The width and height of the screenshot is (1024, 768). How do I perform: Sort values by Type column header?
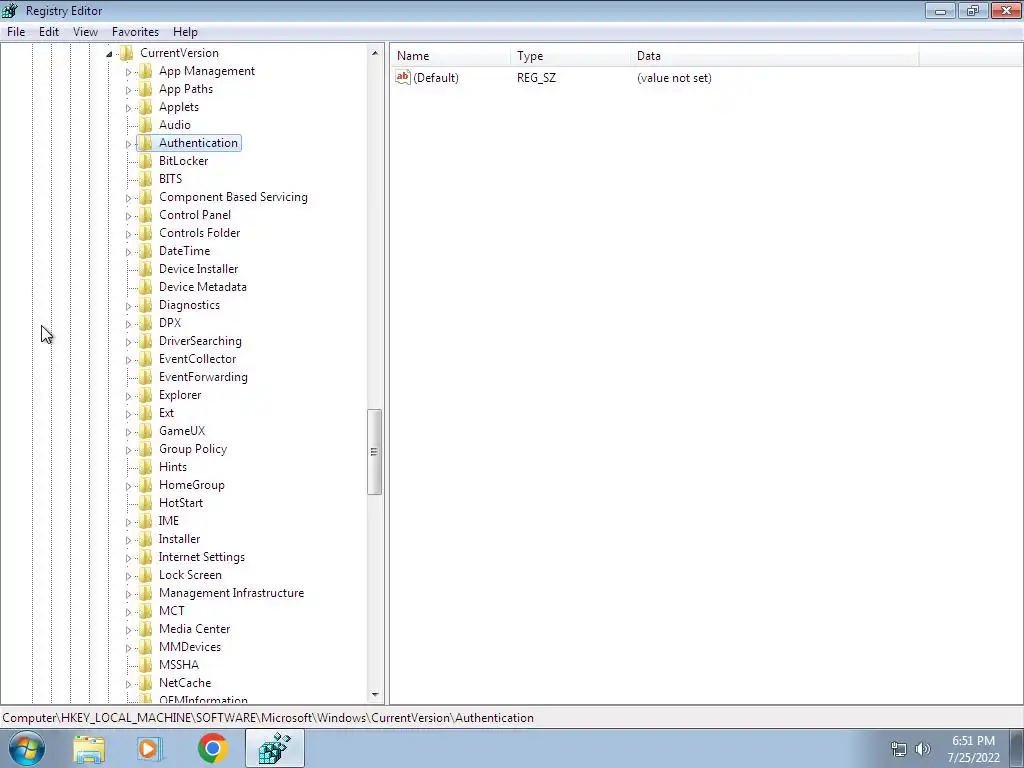pyautogui.click(x=571, y=56)
